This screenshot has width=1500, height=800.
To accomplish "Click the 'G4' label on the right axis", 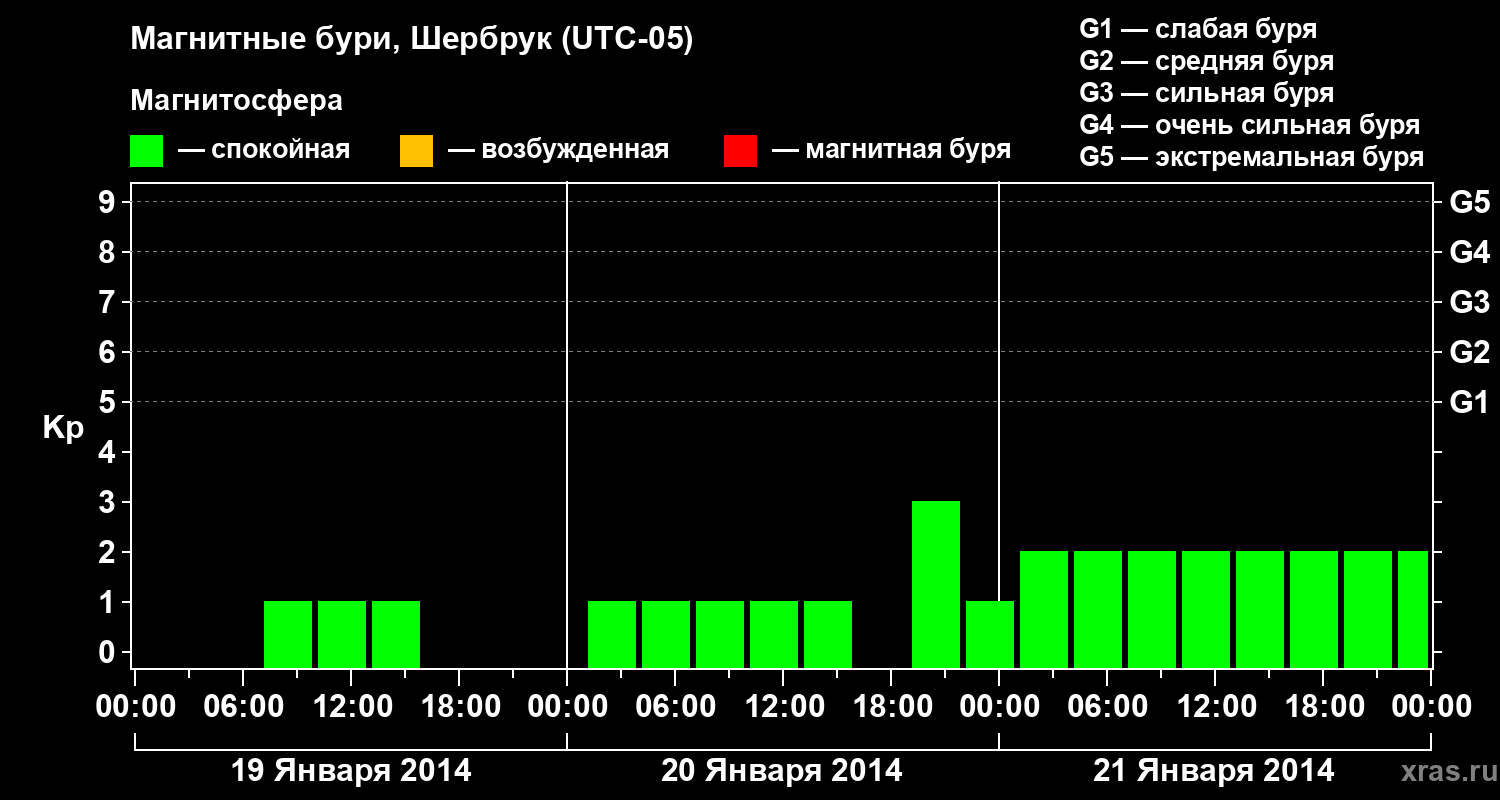I will tap(1470, 252).
